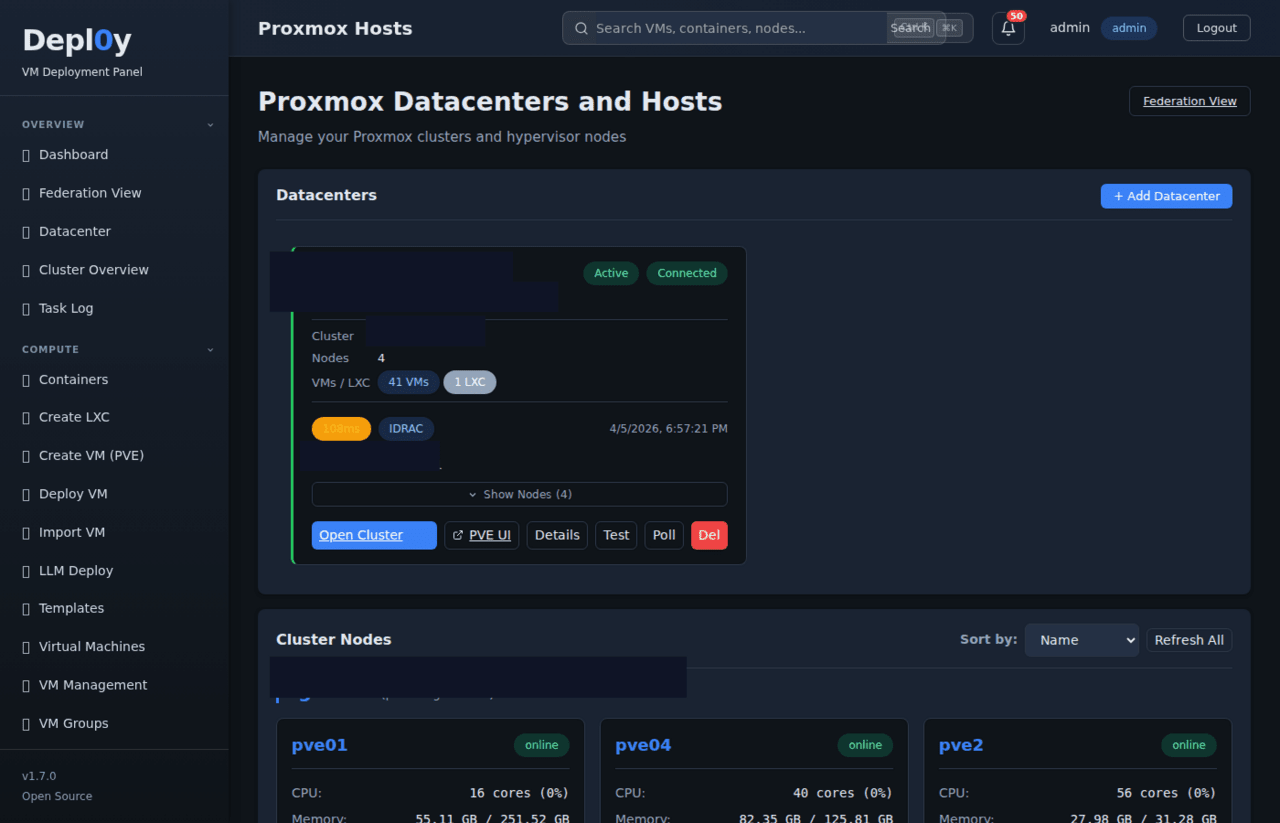Click the 1 LXC badge
This screenshot has height=823, width=1280.
point(470,382)
